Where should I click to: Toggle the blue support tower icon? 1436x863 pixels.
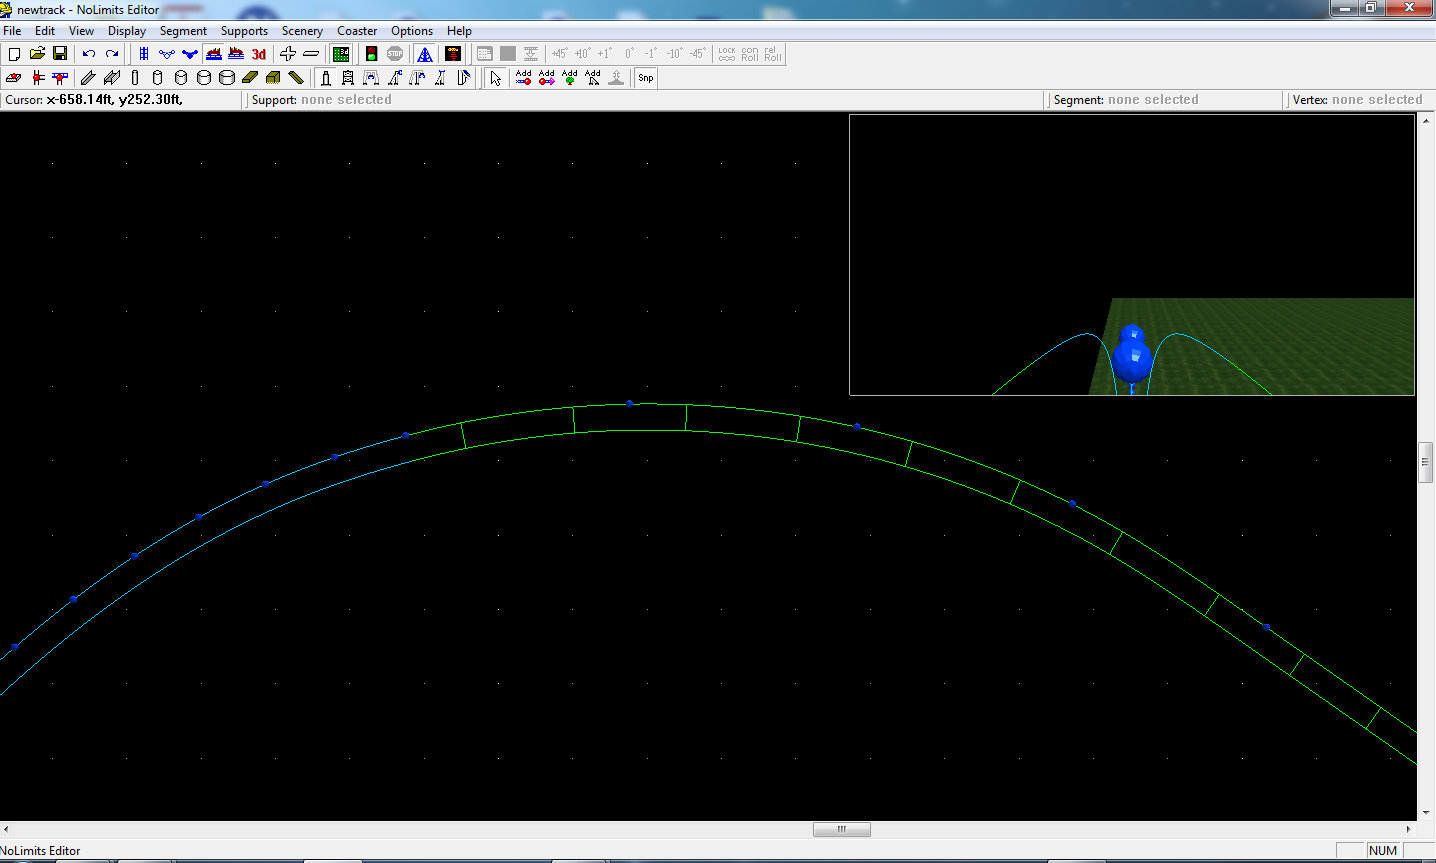pos(425,54)
